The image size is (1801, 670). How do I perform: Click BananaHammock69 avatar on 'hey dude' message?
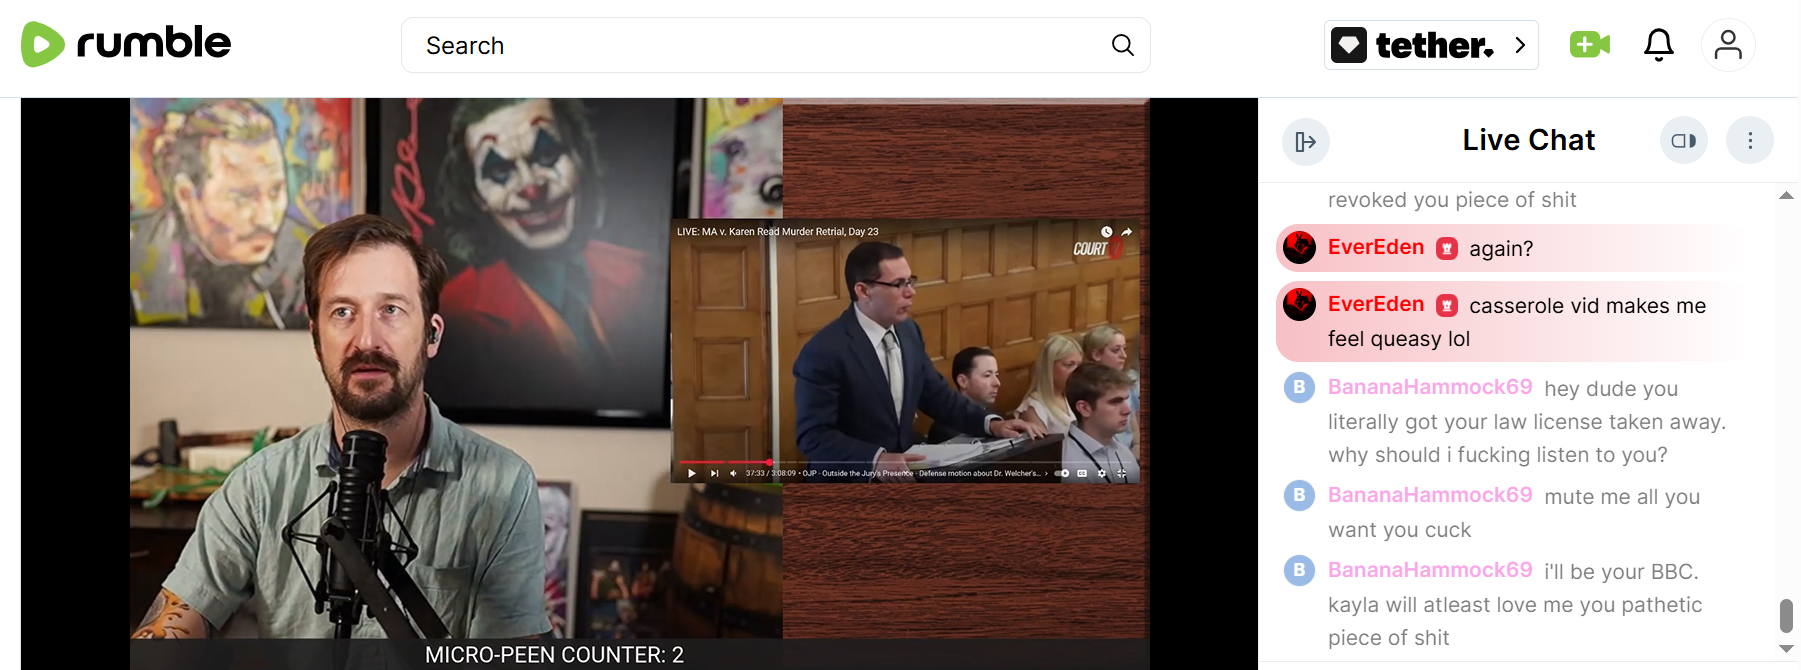(x=1299, y=387)
